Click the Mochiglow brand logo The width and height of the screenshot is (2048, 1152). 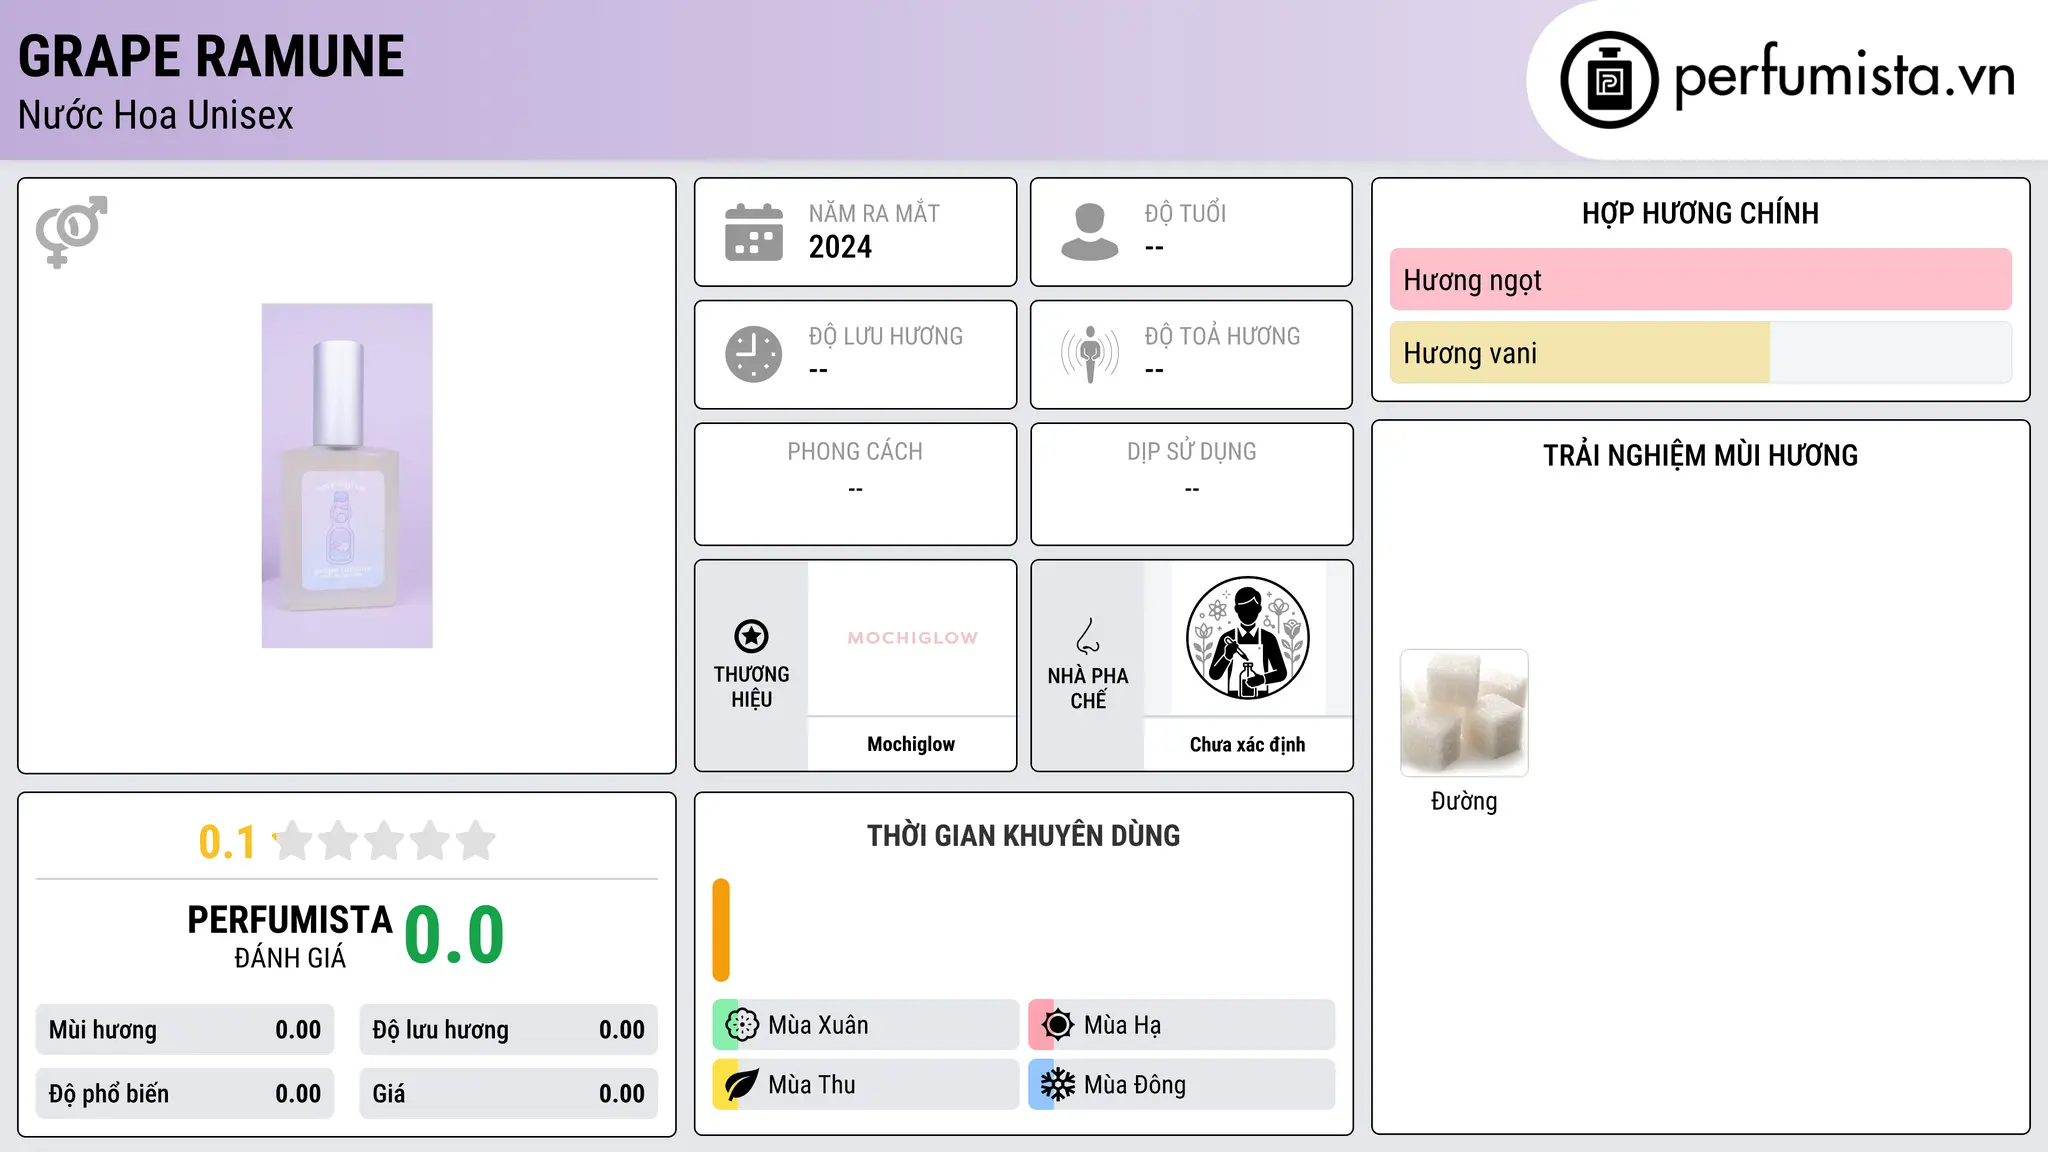point(912,638)
